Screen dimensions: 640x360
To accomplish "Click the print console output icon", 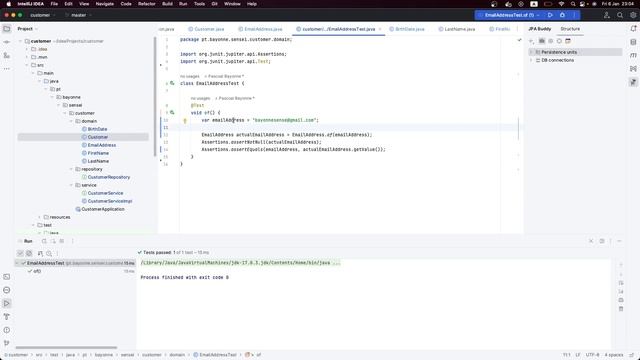I will 621,300.
